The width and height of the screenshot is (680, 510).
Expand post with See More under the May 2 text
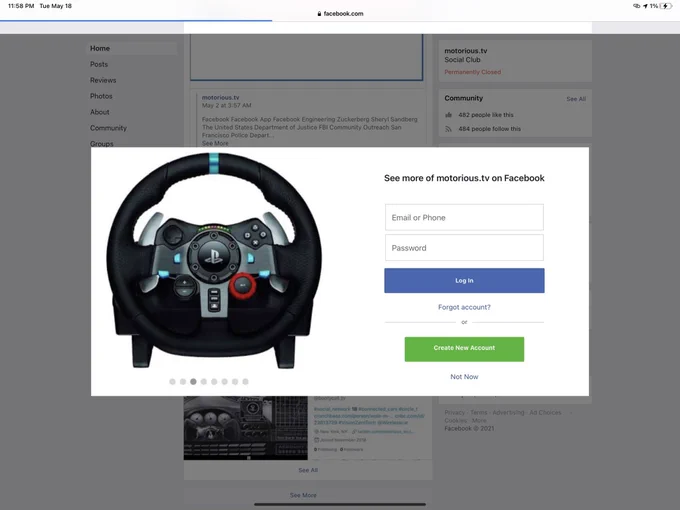[215, 143]
